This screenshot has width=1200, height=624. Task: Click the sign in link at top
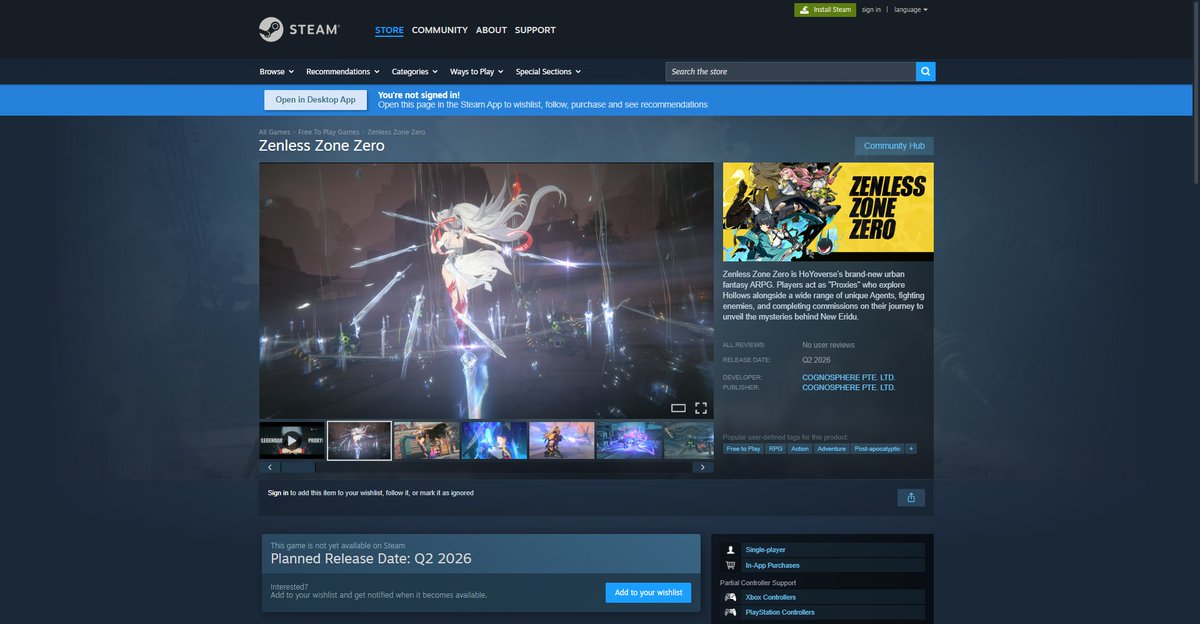pos(871,10)
